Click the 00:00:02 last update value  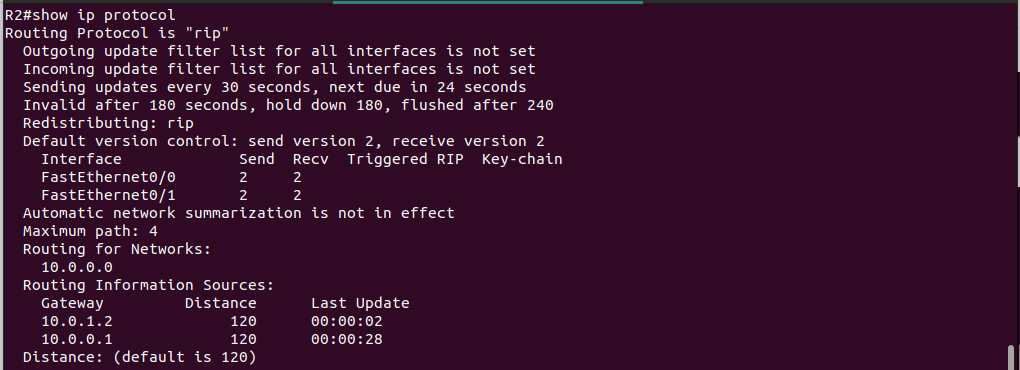(x=347, y=321)
